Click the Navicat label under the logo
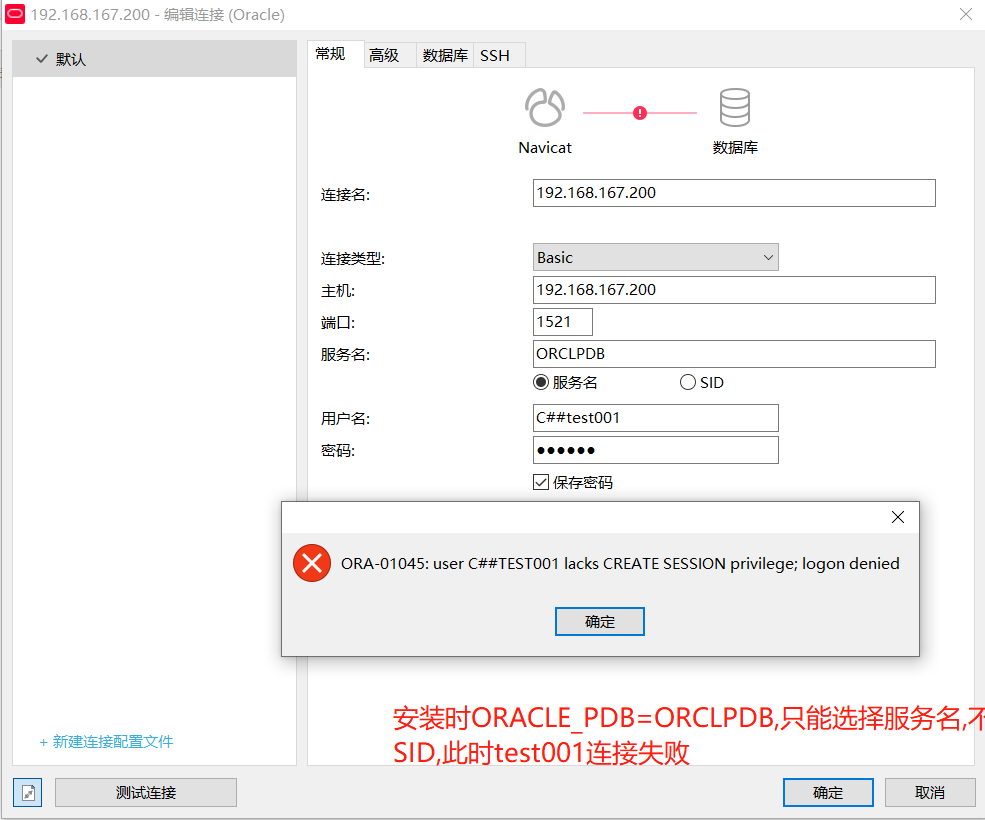This screenshot has width=985, height=820. point(545,148)
